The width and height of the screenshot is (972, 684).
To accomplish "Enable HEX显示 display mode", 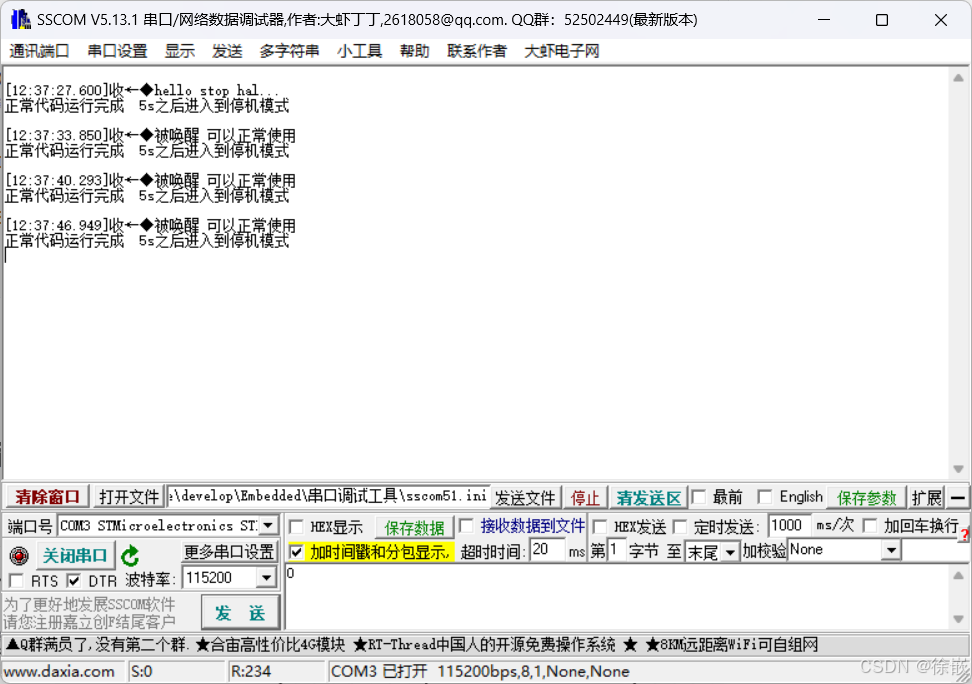I will (297, 527).
